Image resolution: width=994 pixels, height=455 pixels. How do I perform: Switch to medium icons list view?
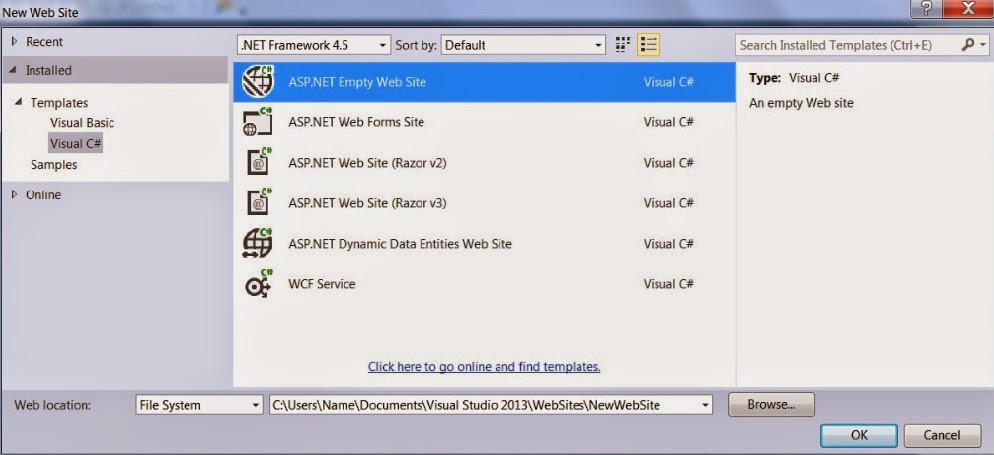pyautogui.click(x=648, y=45)
